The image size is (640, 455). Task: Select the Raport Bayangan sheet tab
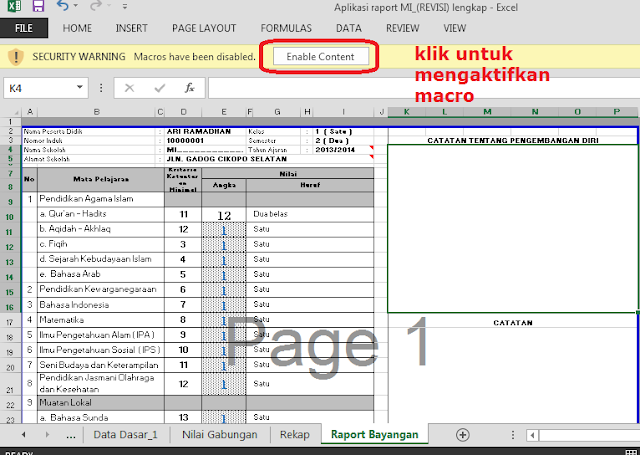coord(374,435)
